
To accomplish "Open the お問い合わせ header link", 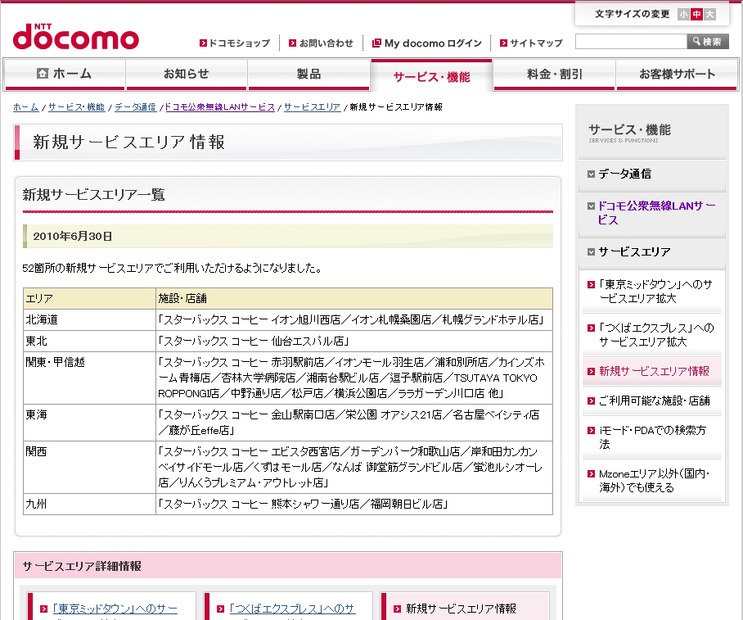I will click(326, 43).
